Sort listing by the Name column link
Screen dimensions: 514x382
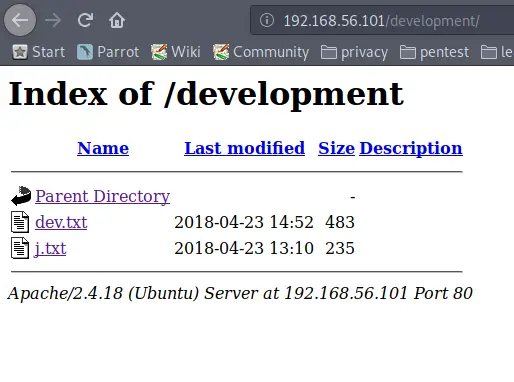pyautogui.click(x=103, y=148)
